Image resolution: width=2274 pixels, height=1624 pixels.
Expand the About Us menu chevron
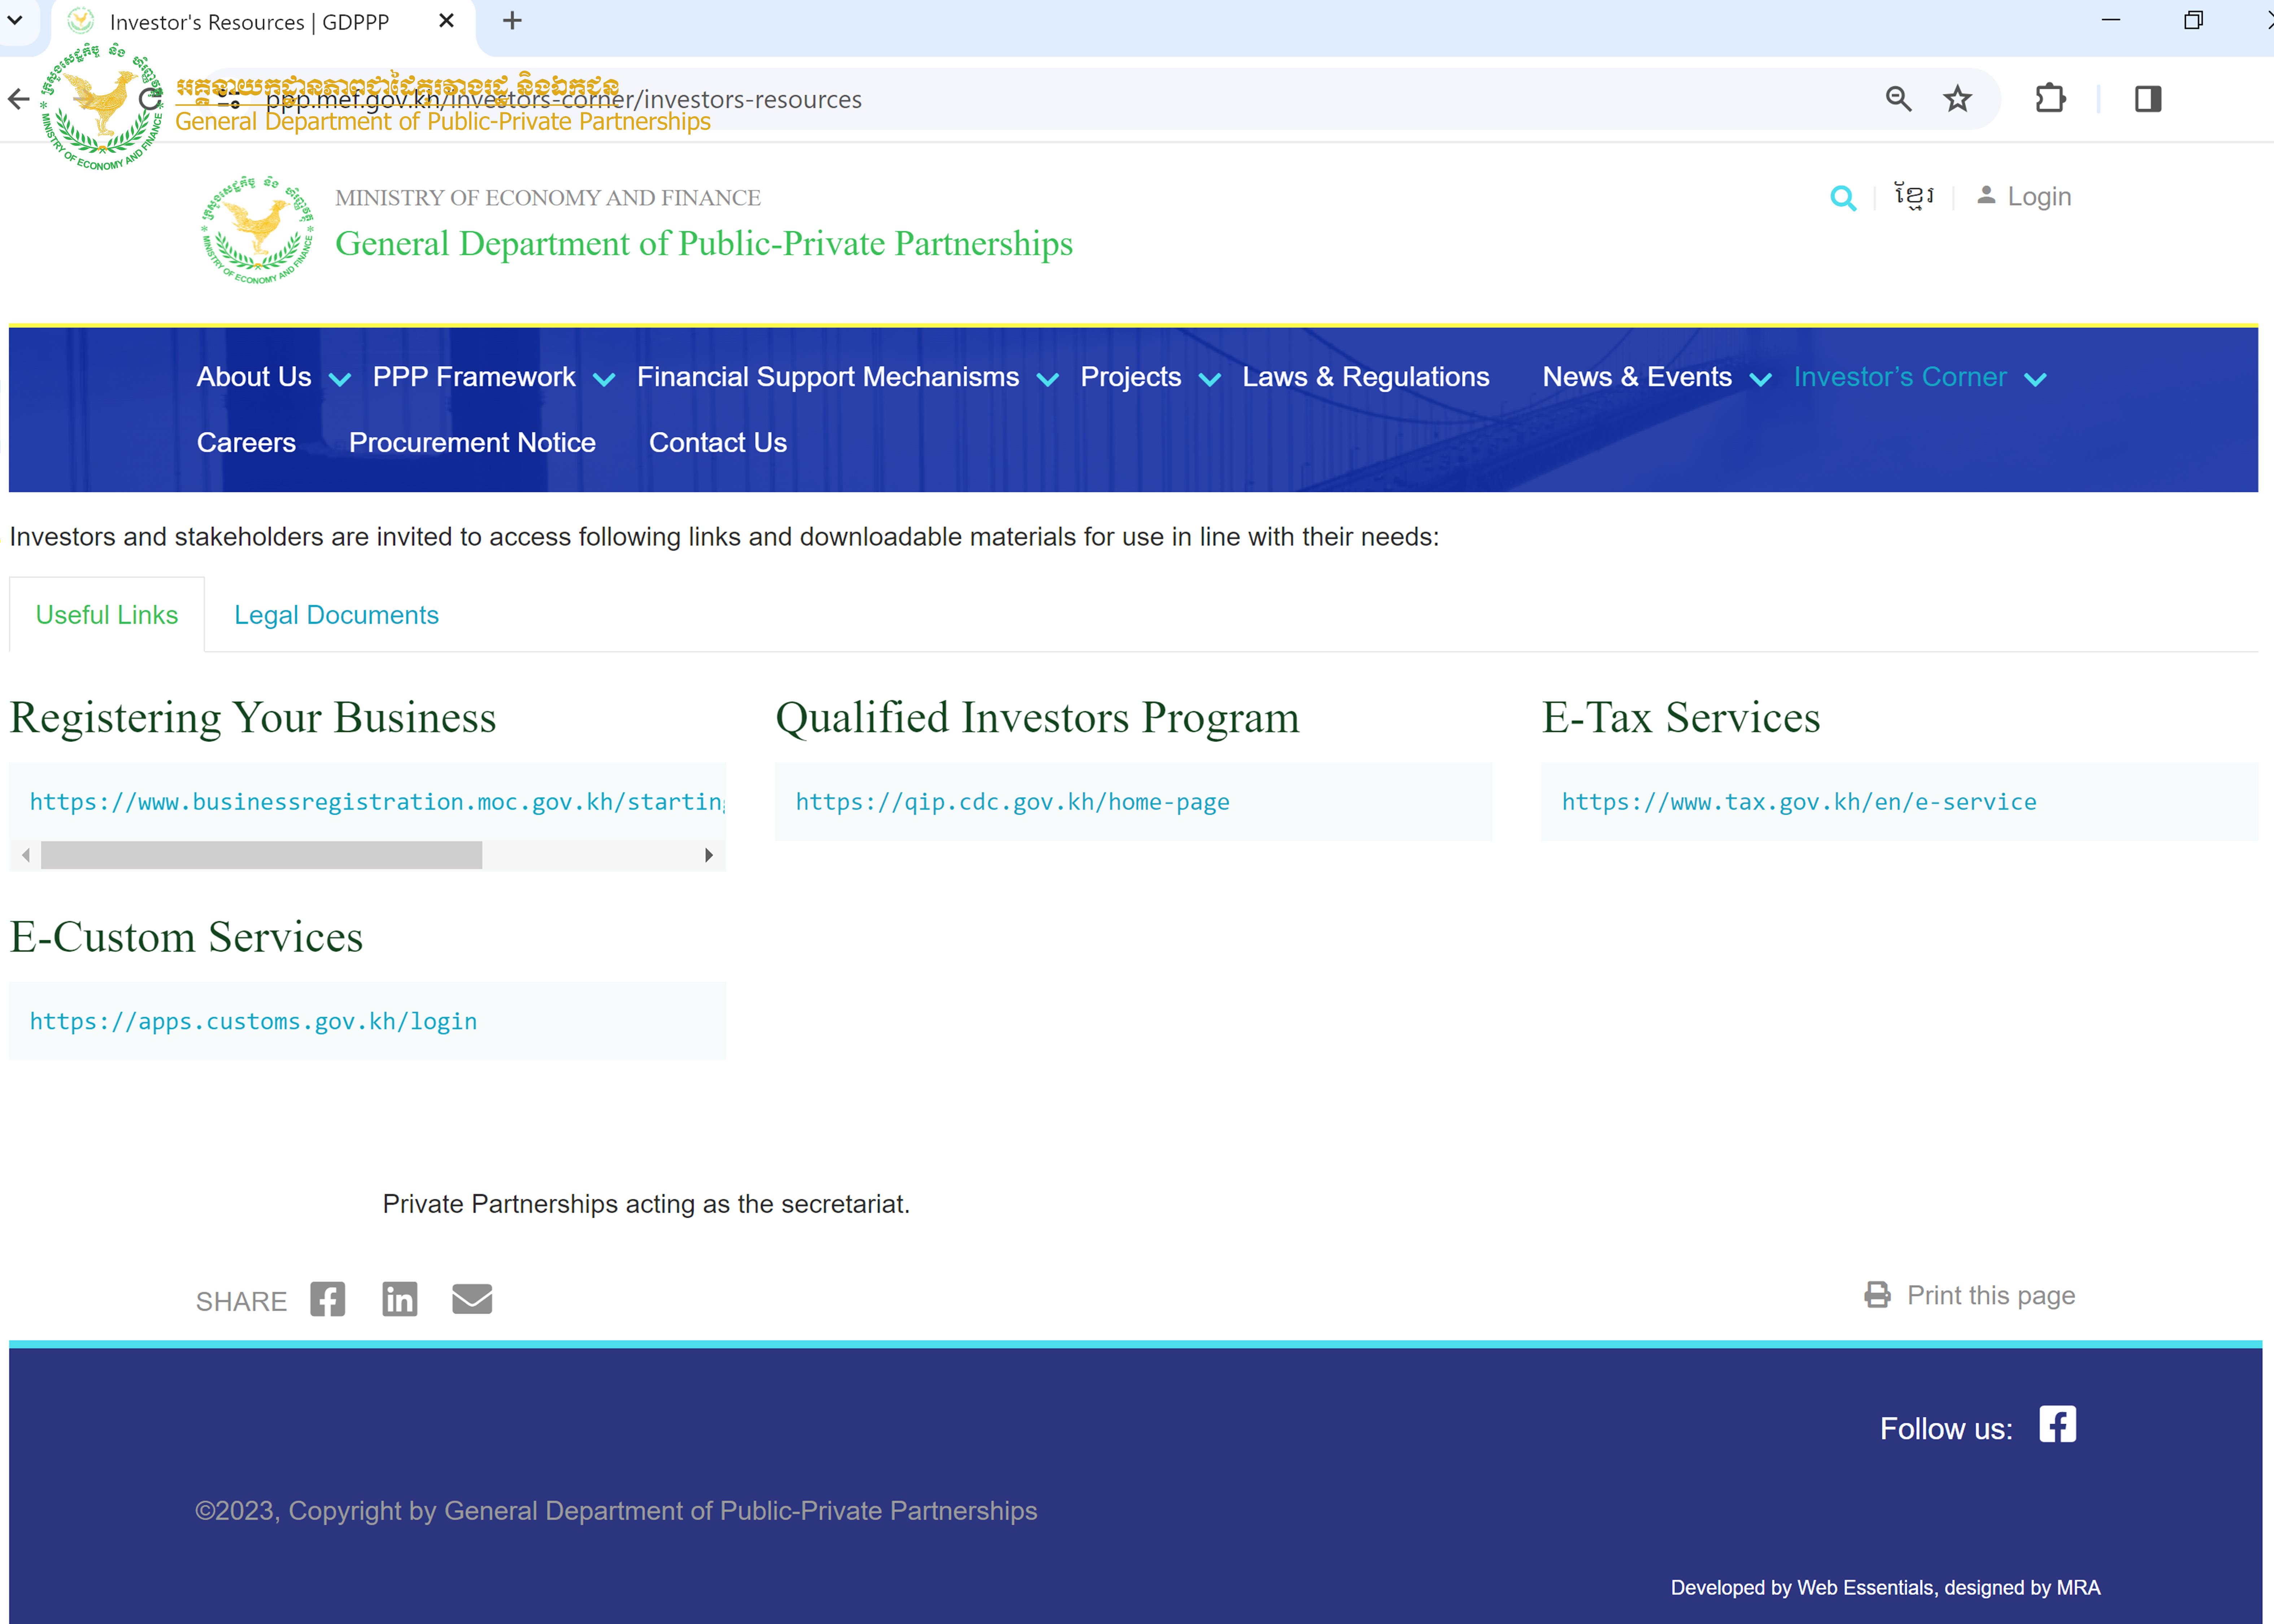pos(340,379)
